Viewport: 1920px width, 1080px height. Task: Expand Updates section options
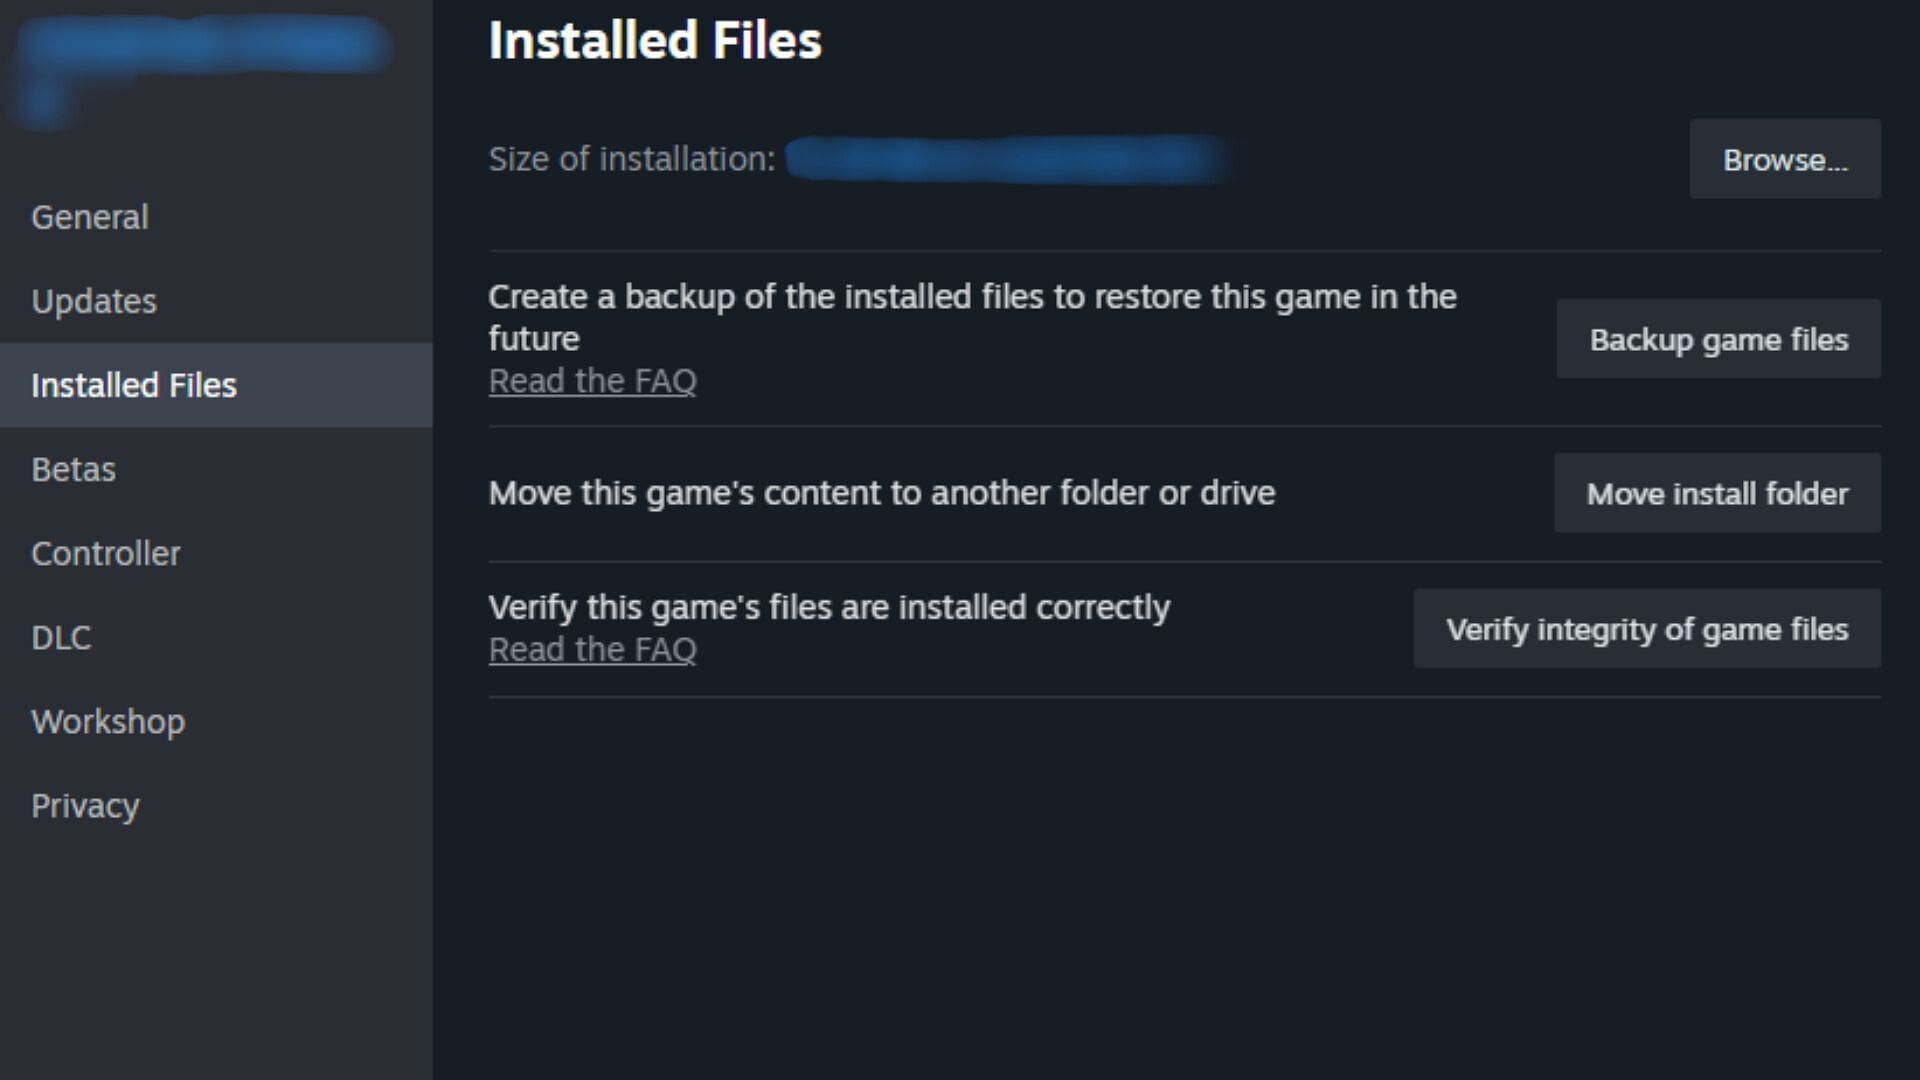tap(94, 301)
